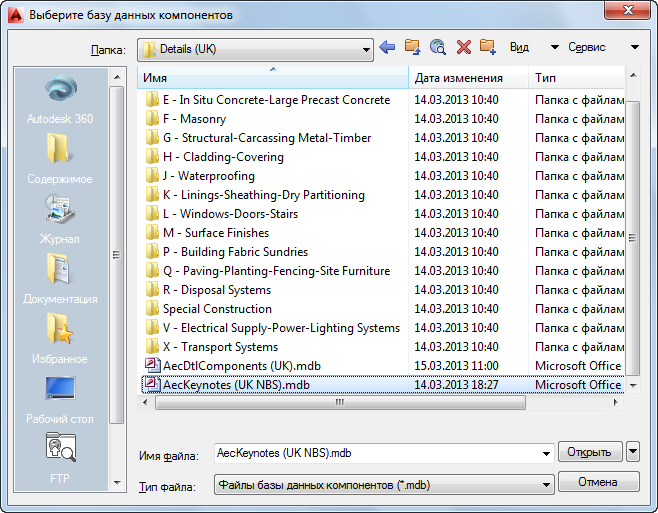Select M - Surface Finishes folder

point(216,233)
